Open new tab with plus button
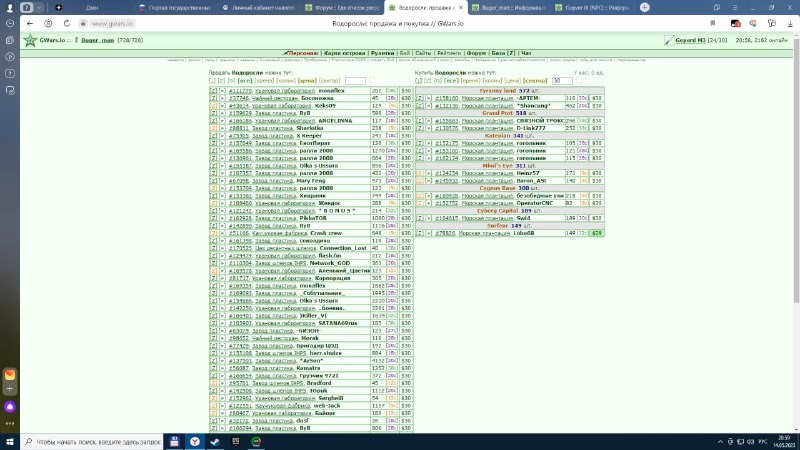The image size is (800, 450). click(644, 8)
